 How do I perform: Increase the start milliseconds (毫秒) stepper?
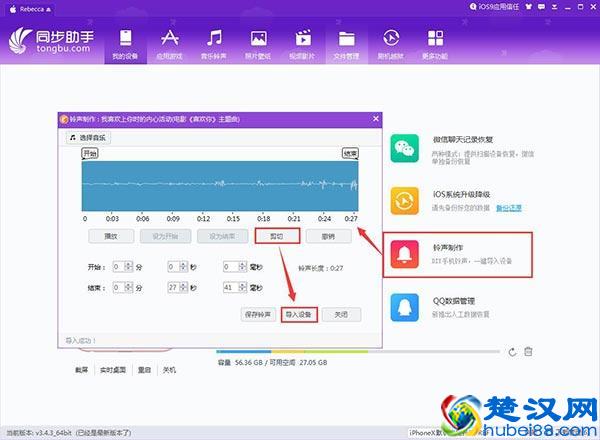pyautogui.click(x=242, y=264)
